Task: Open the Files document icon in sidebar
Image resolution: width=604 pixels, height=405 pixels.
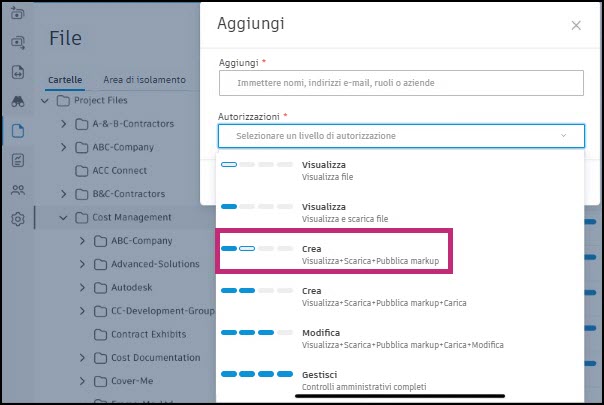Action: pyautogui.click(x=18, y=130)
